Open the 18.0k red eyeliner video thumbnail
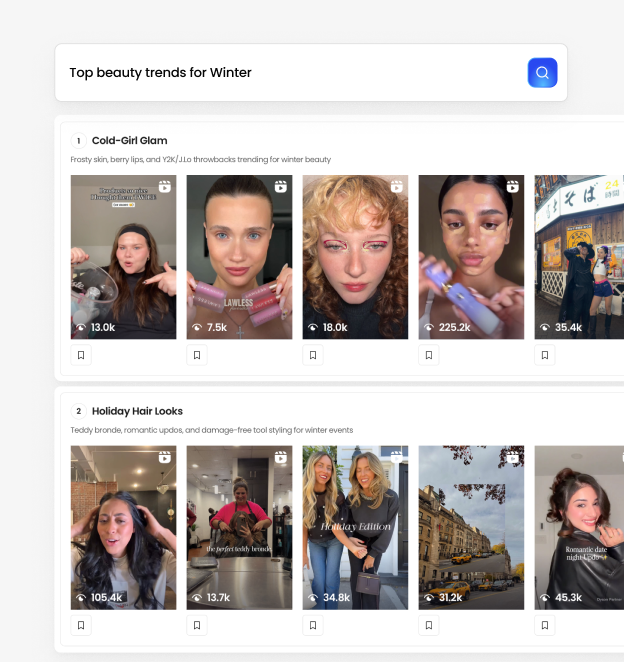The image size is (624, 662). pos(355,257)
